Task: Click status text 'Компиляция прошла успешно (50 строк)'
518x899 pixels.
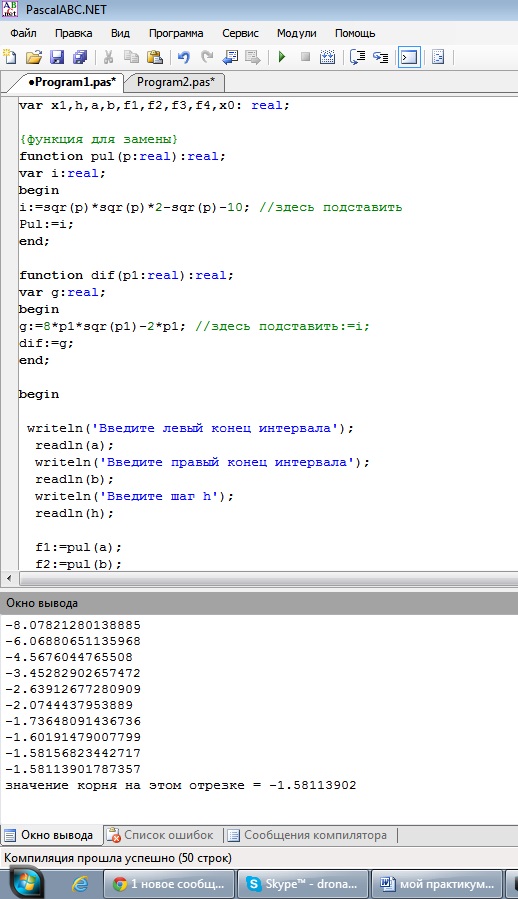Action: (x=118, y=858)
